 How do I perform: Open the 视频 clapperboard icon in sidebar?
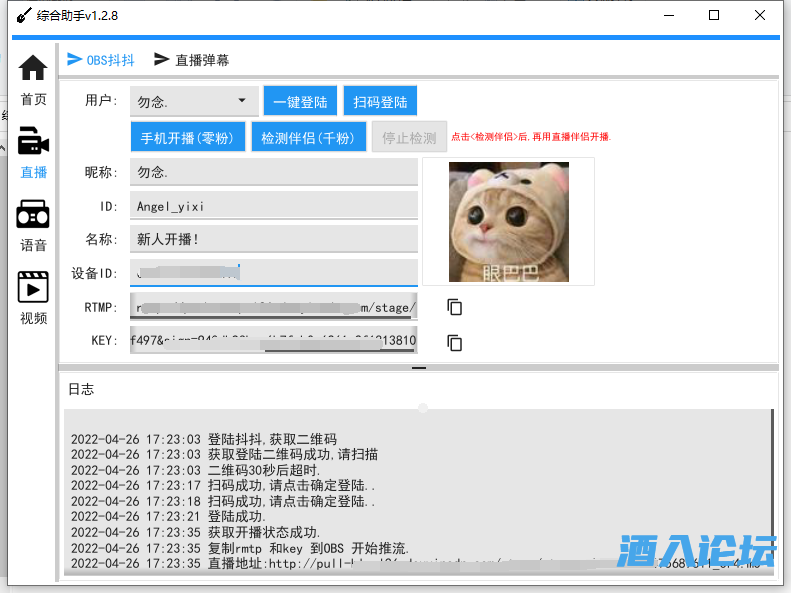click(33, 287)
